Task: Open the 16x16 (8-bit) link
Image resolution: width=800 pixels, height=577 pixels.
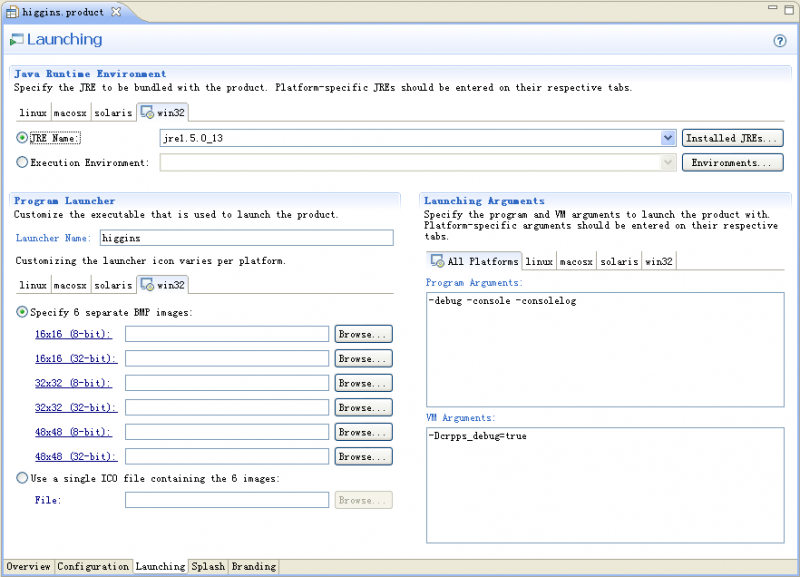Action: click(x=73, y=334)
